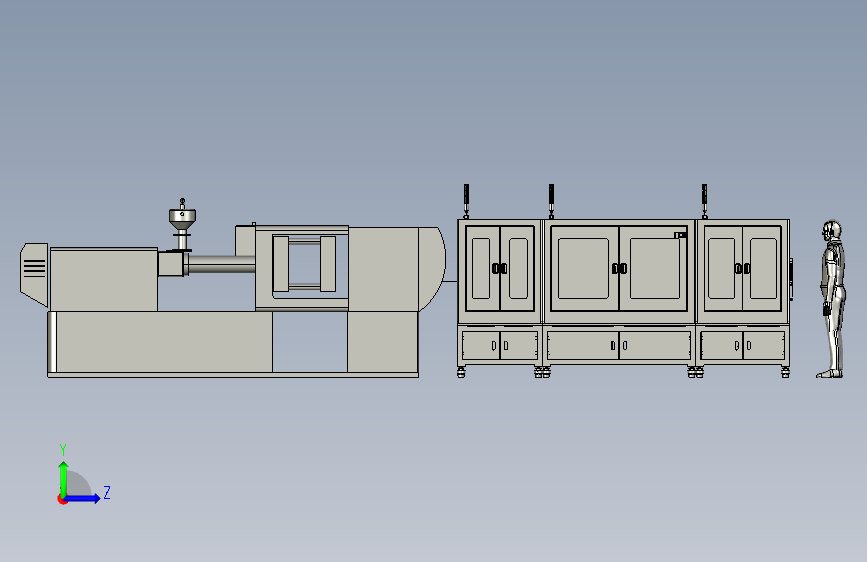
Task: Select the vent grille on machine's left end
Action: click(x=34, y=268)
